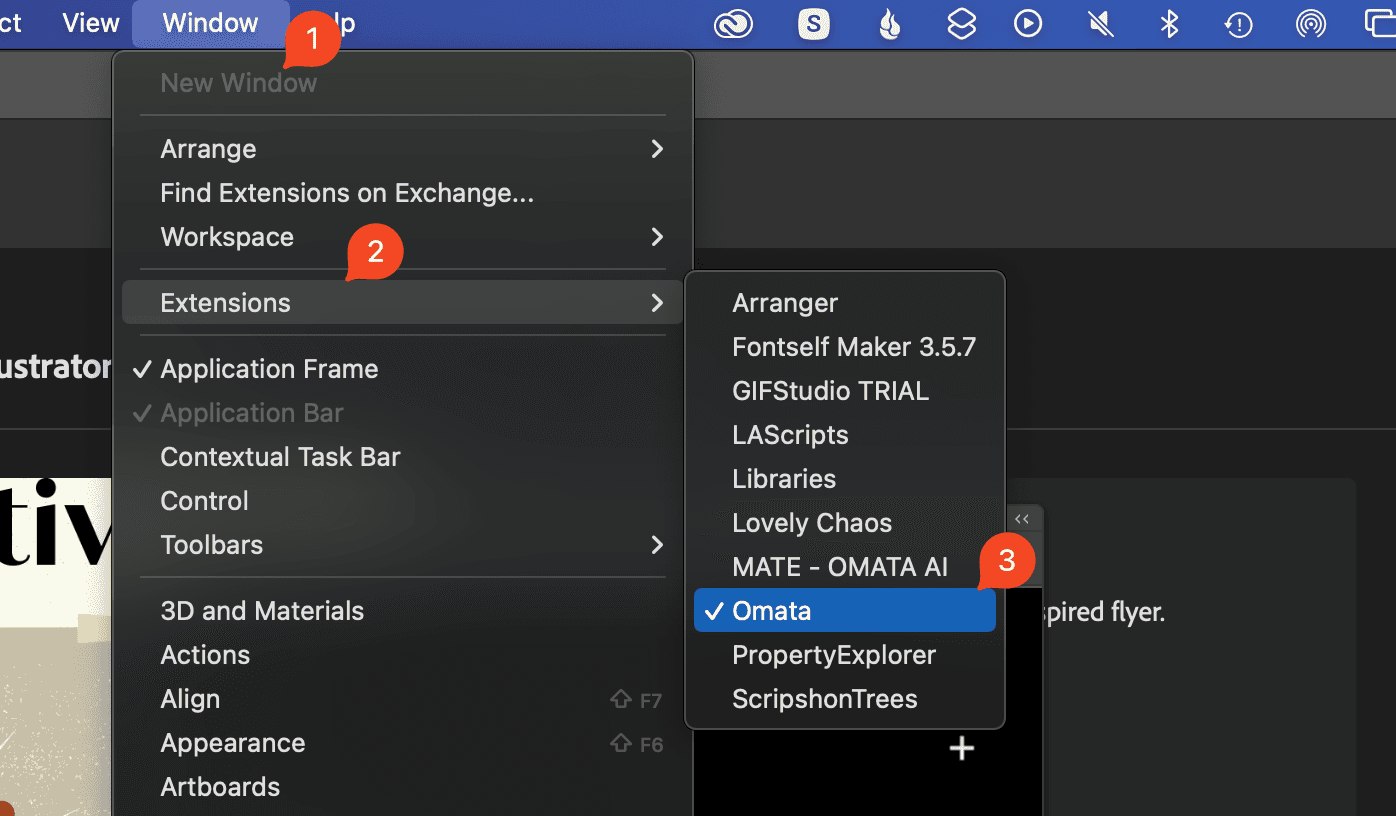Toggle the Control panel item
Image resolution: width=1396 pixels, height=816 pixels.
(x=403, y=501)
